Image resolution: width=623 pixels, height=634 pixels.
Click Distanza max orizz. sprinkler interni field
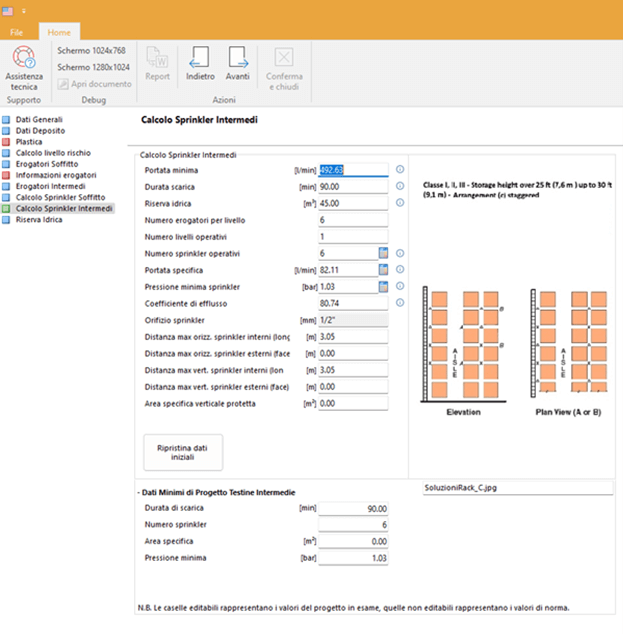point(353,337)
